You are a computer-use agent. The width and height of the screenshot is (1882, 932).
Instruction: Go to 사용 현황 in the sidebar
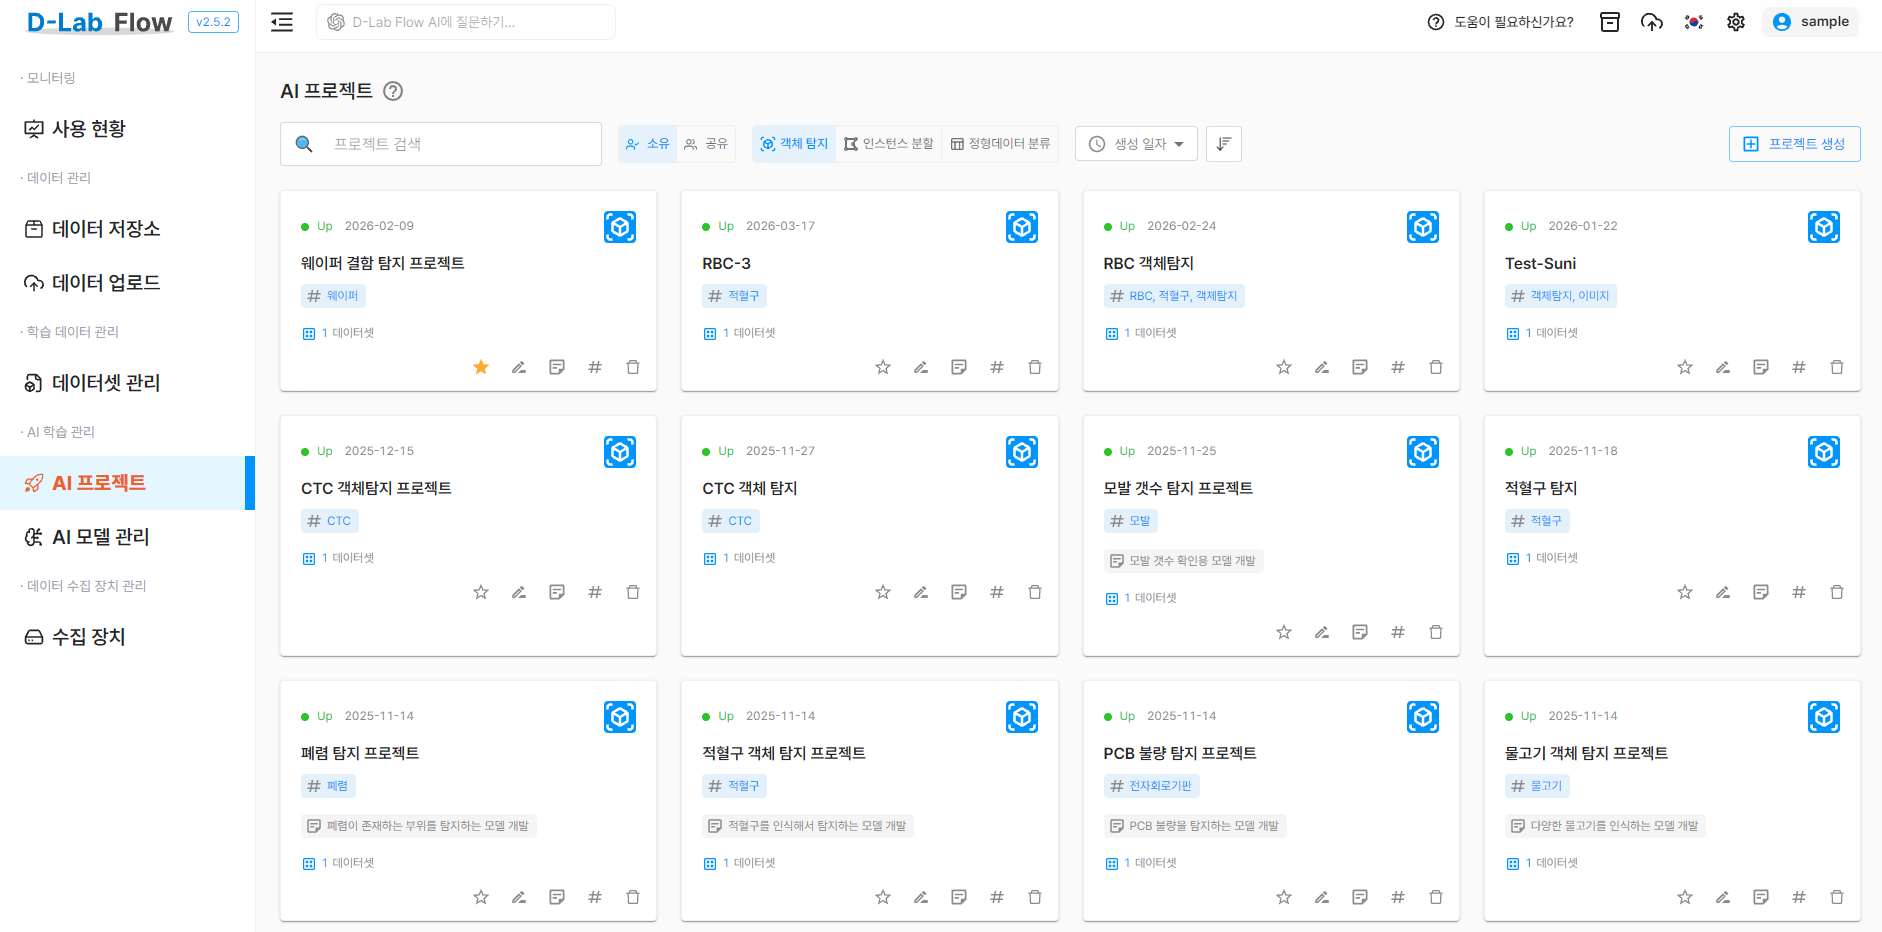pyautogui.click(x=127, y=129)
